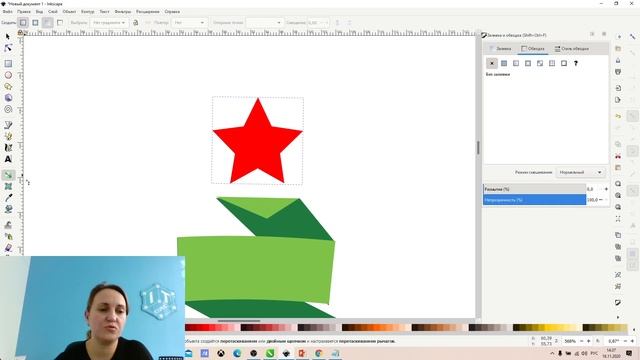Viewport: 640px width, 360px height.
Task: Select the Selector arrow tool
Action: [8, 37]
